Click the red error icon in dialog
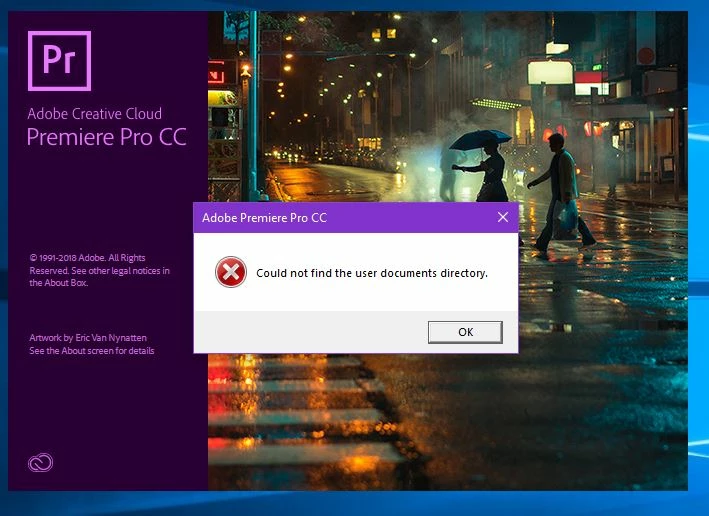 (231, 272)
